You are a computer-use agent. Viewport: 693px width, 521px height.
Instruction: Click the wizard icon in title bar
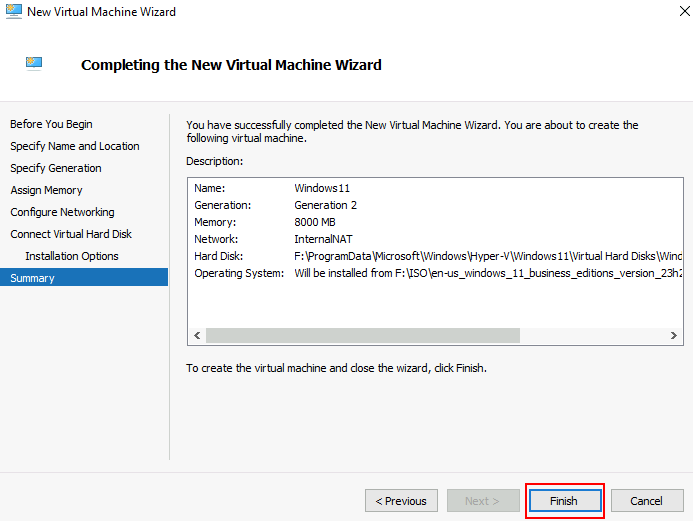coord(14,11)
